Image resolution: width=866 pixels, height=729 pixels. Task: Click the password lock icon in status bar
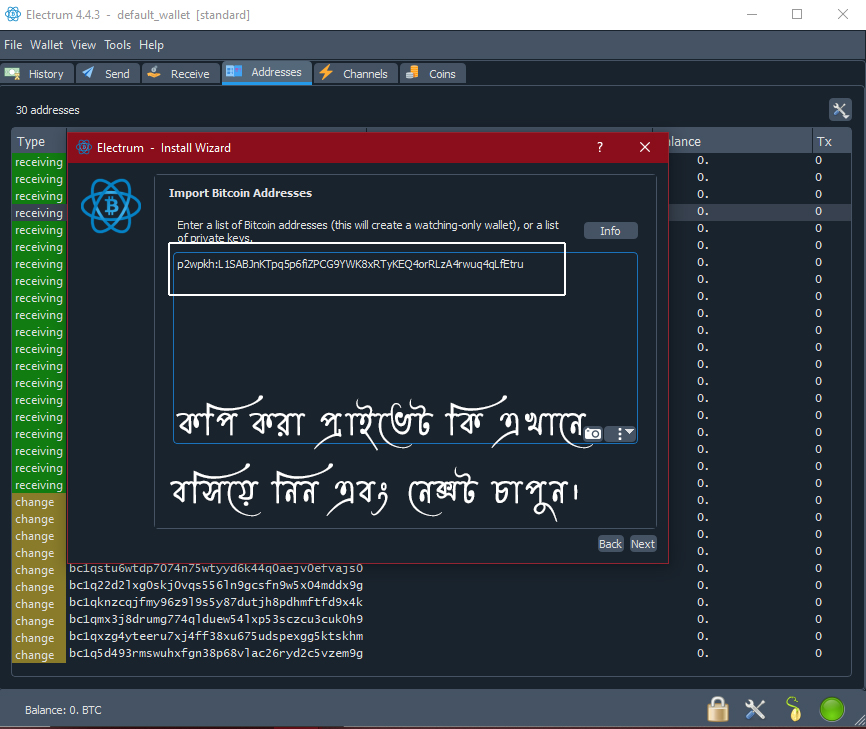(x=717, y=709)
